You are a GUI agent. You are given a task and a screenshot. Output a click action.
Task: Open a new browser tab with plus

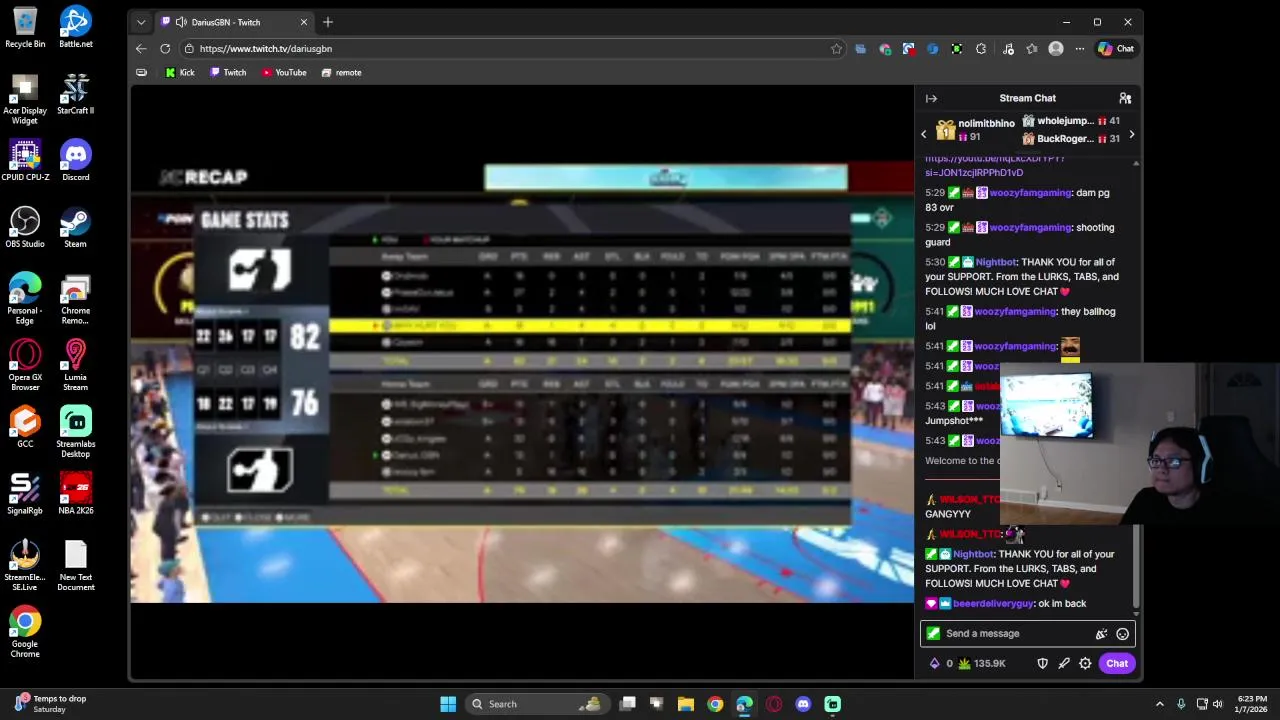(x=328, y=22)
